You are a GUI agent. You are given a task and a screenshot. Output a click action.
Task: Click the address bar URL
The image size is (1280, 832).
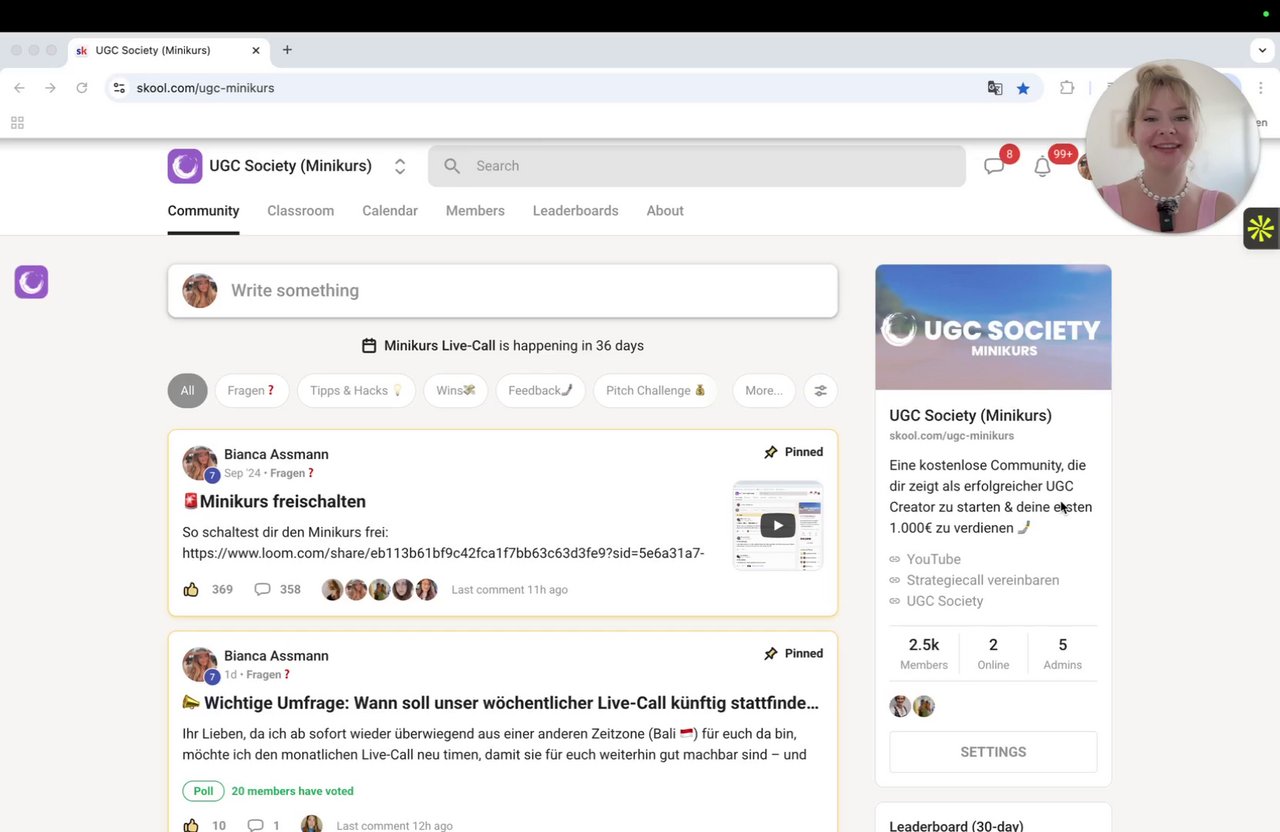pyautogui.click(x=205, y=88)
